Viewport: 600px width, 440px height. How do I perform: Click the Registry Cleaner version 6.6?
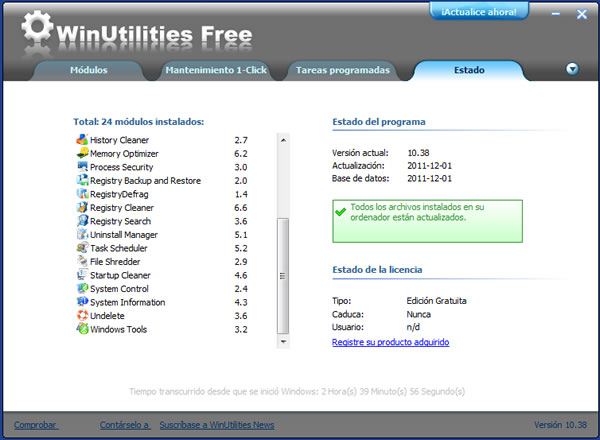point(241,207)
